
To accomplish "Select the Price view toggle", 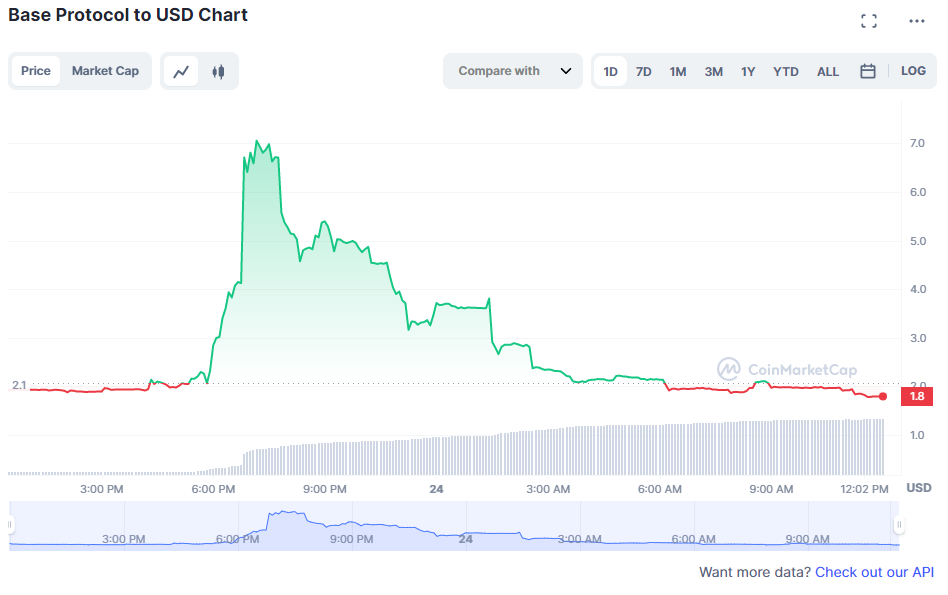I will click(36, 71).
